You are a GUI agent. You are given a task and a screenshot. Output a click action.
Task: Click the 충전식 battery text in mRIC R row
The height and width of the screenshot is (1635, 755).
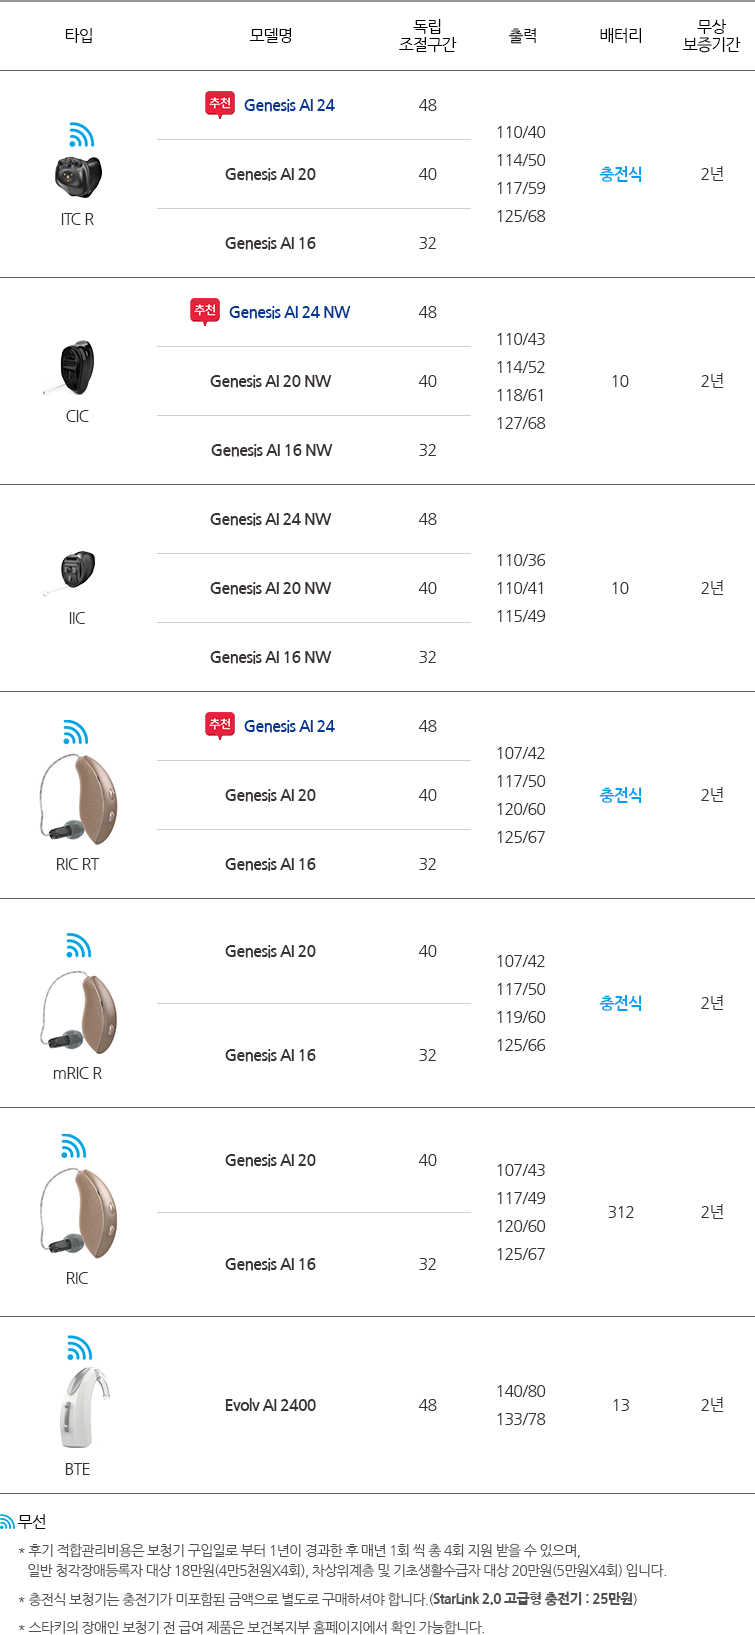pyautogui.click(x=620, y=1003)
